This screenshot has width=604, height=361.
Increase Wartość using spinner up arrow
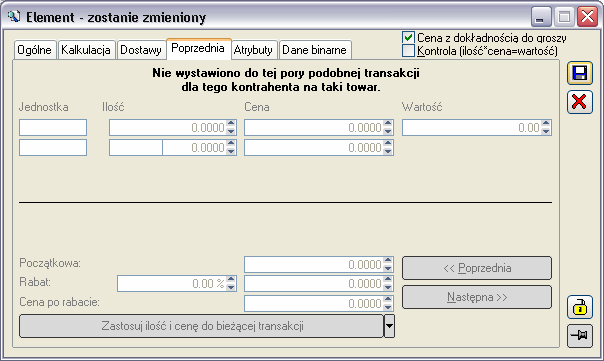tap(546, 124)
